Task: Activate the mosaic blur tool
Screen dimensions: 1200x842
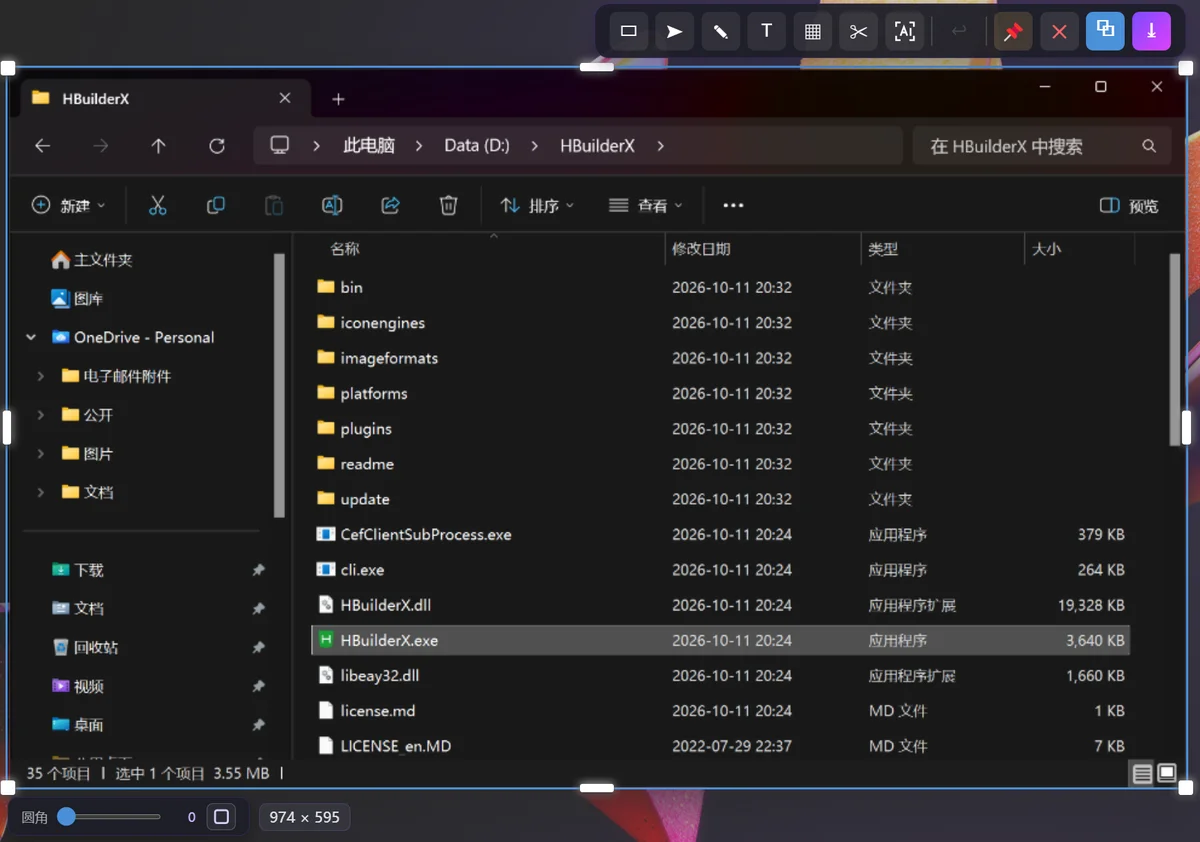Action: click(813, 31)
